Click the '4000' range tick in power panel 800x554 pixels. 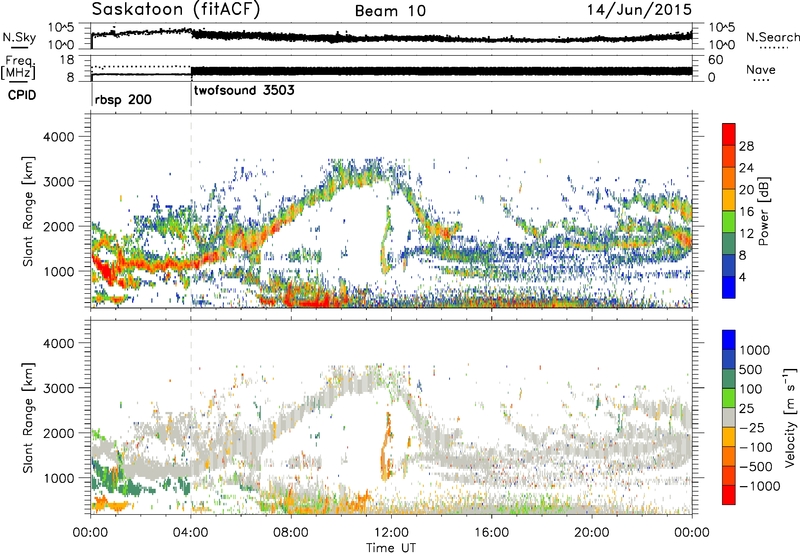(58, 137)
